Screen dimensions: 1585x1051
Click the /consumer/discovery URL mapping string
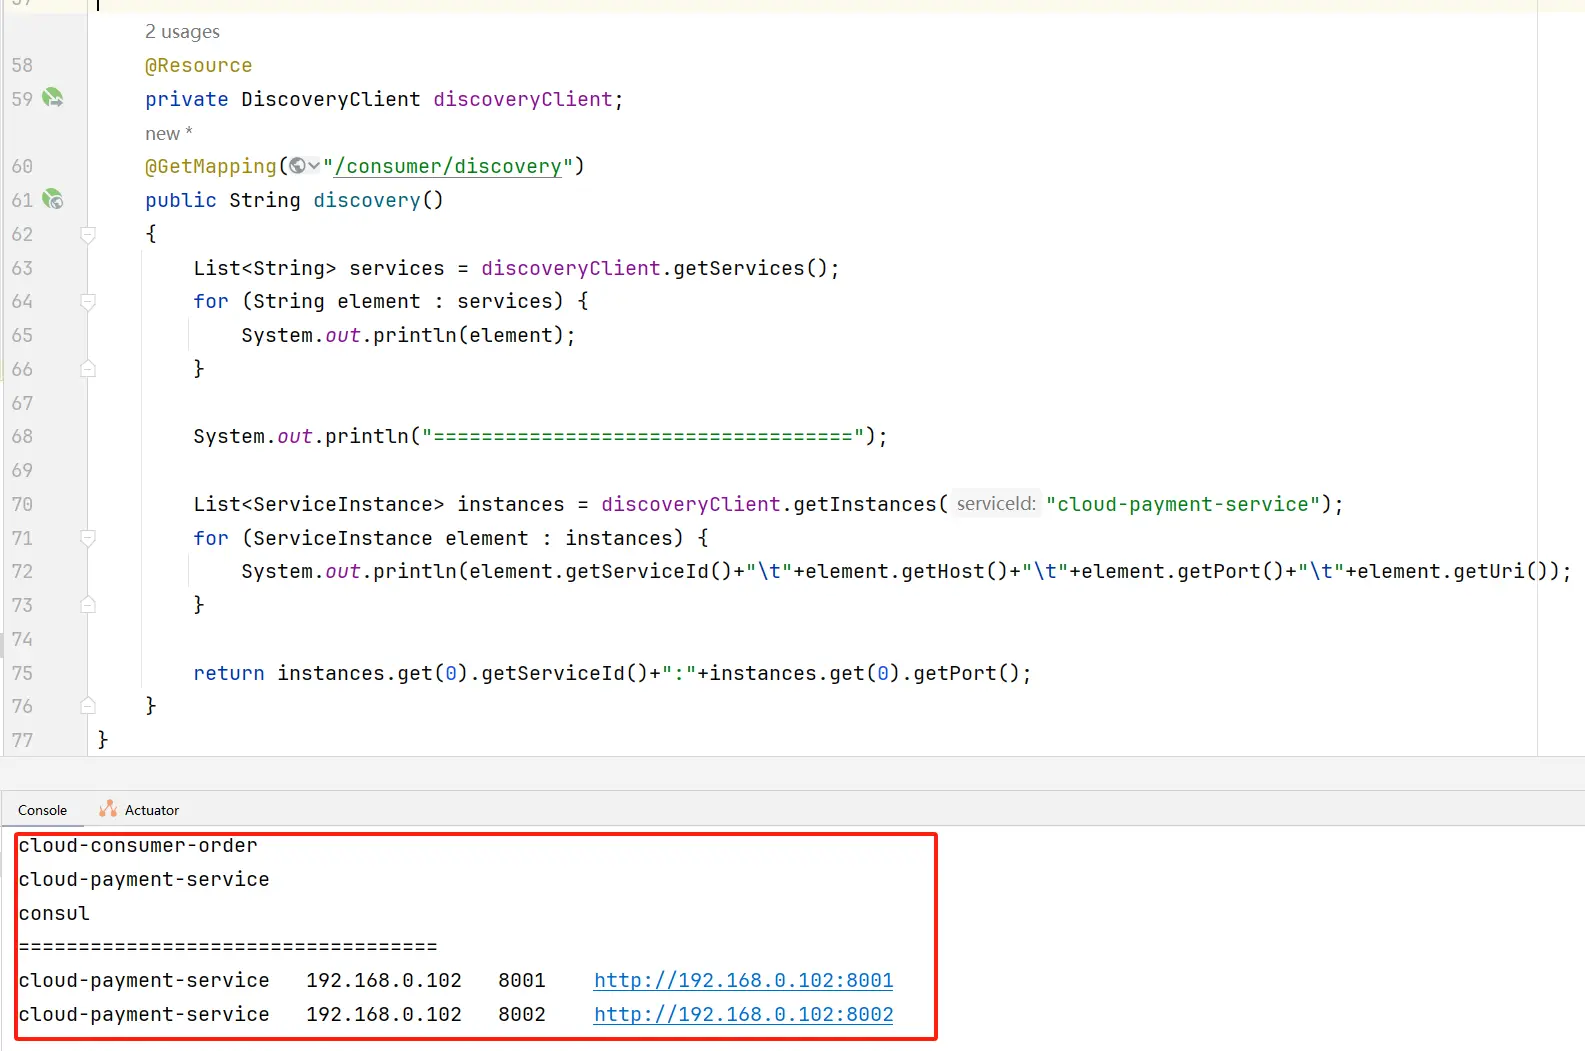[448, 166]
